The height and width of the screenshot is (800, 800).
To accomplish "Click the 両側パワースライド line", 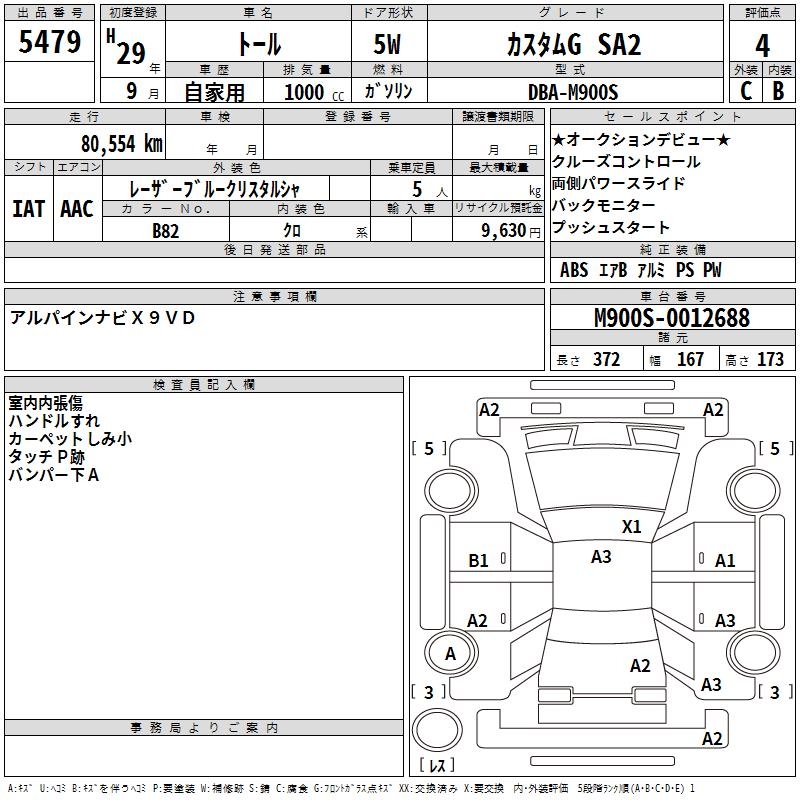I will [x=618, y=183].
